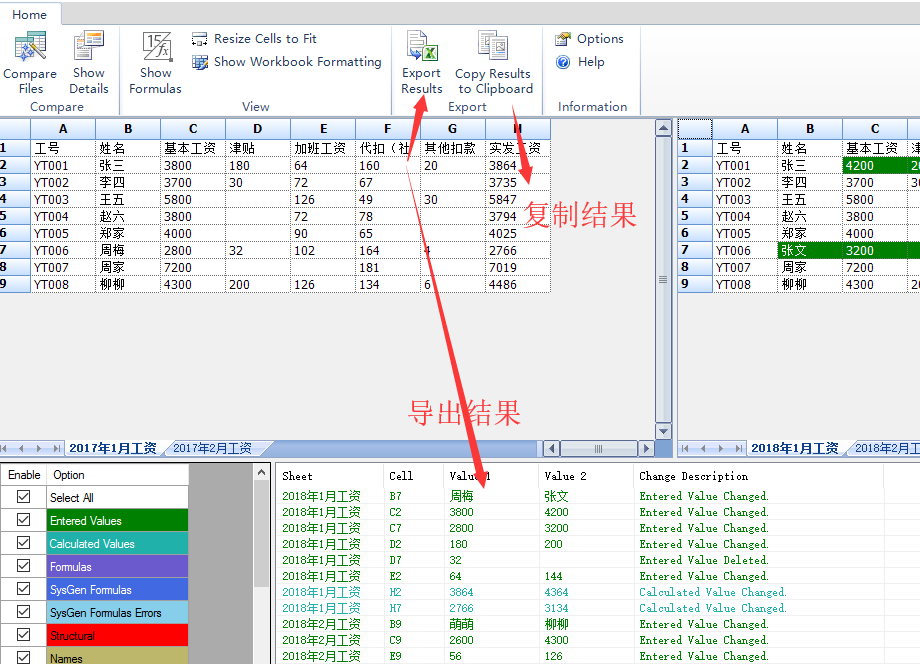Click cell YT003 in left sheet
This screenshot has width=920, height=664.
63,199
